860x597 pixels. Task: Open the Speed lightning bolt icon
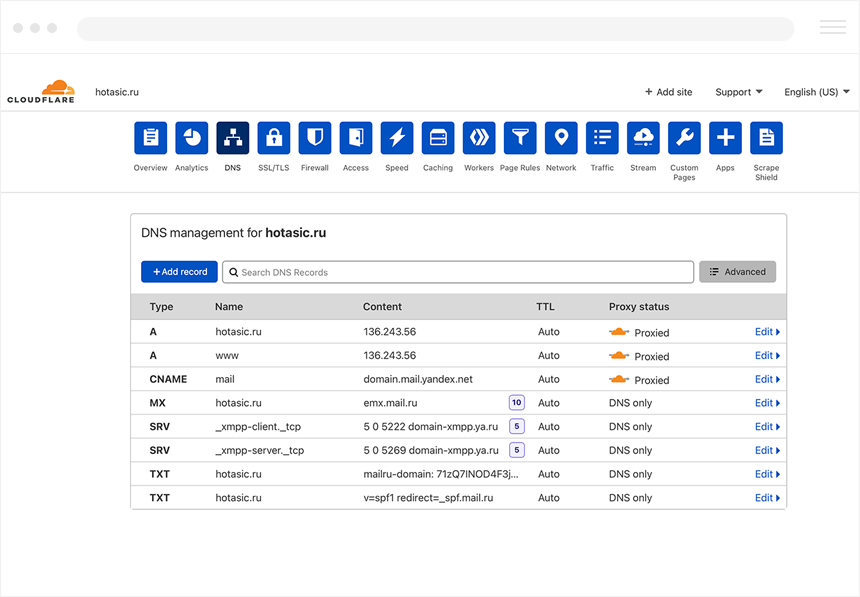click(397, 138)
